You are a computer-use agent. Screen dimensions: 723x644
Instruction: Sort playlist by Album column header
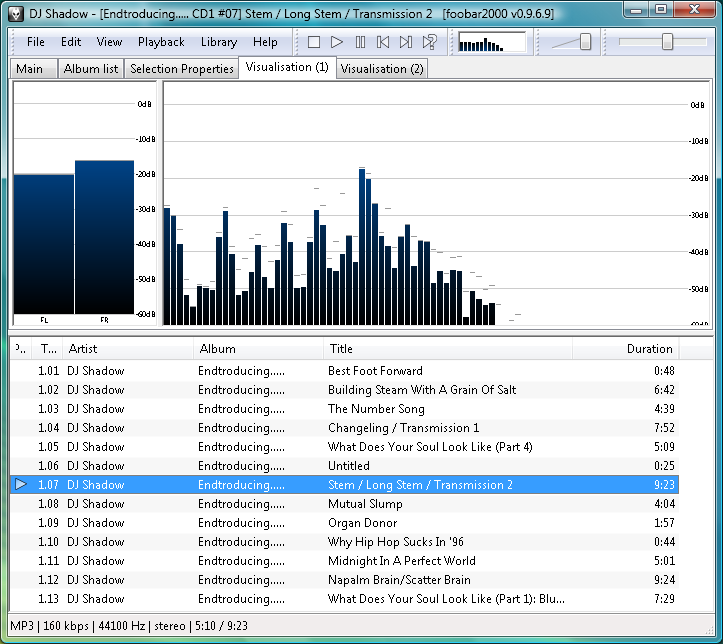point(258,349)
